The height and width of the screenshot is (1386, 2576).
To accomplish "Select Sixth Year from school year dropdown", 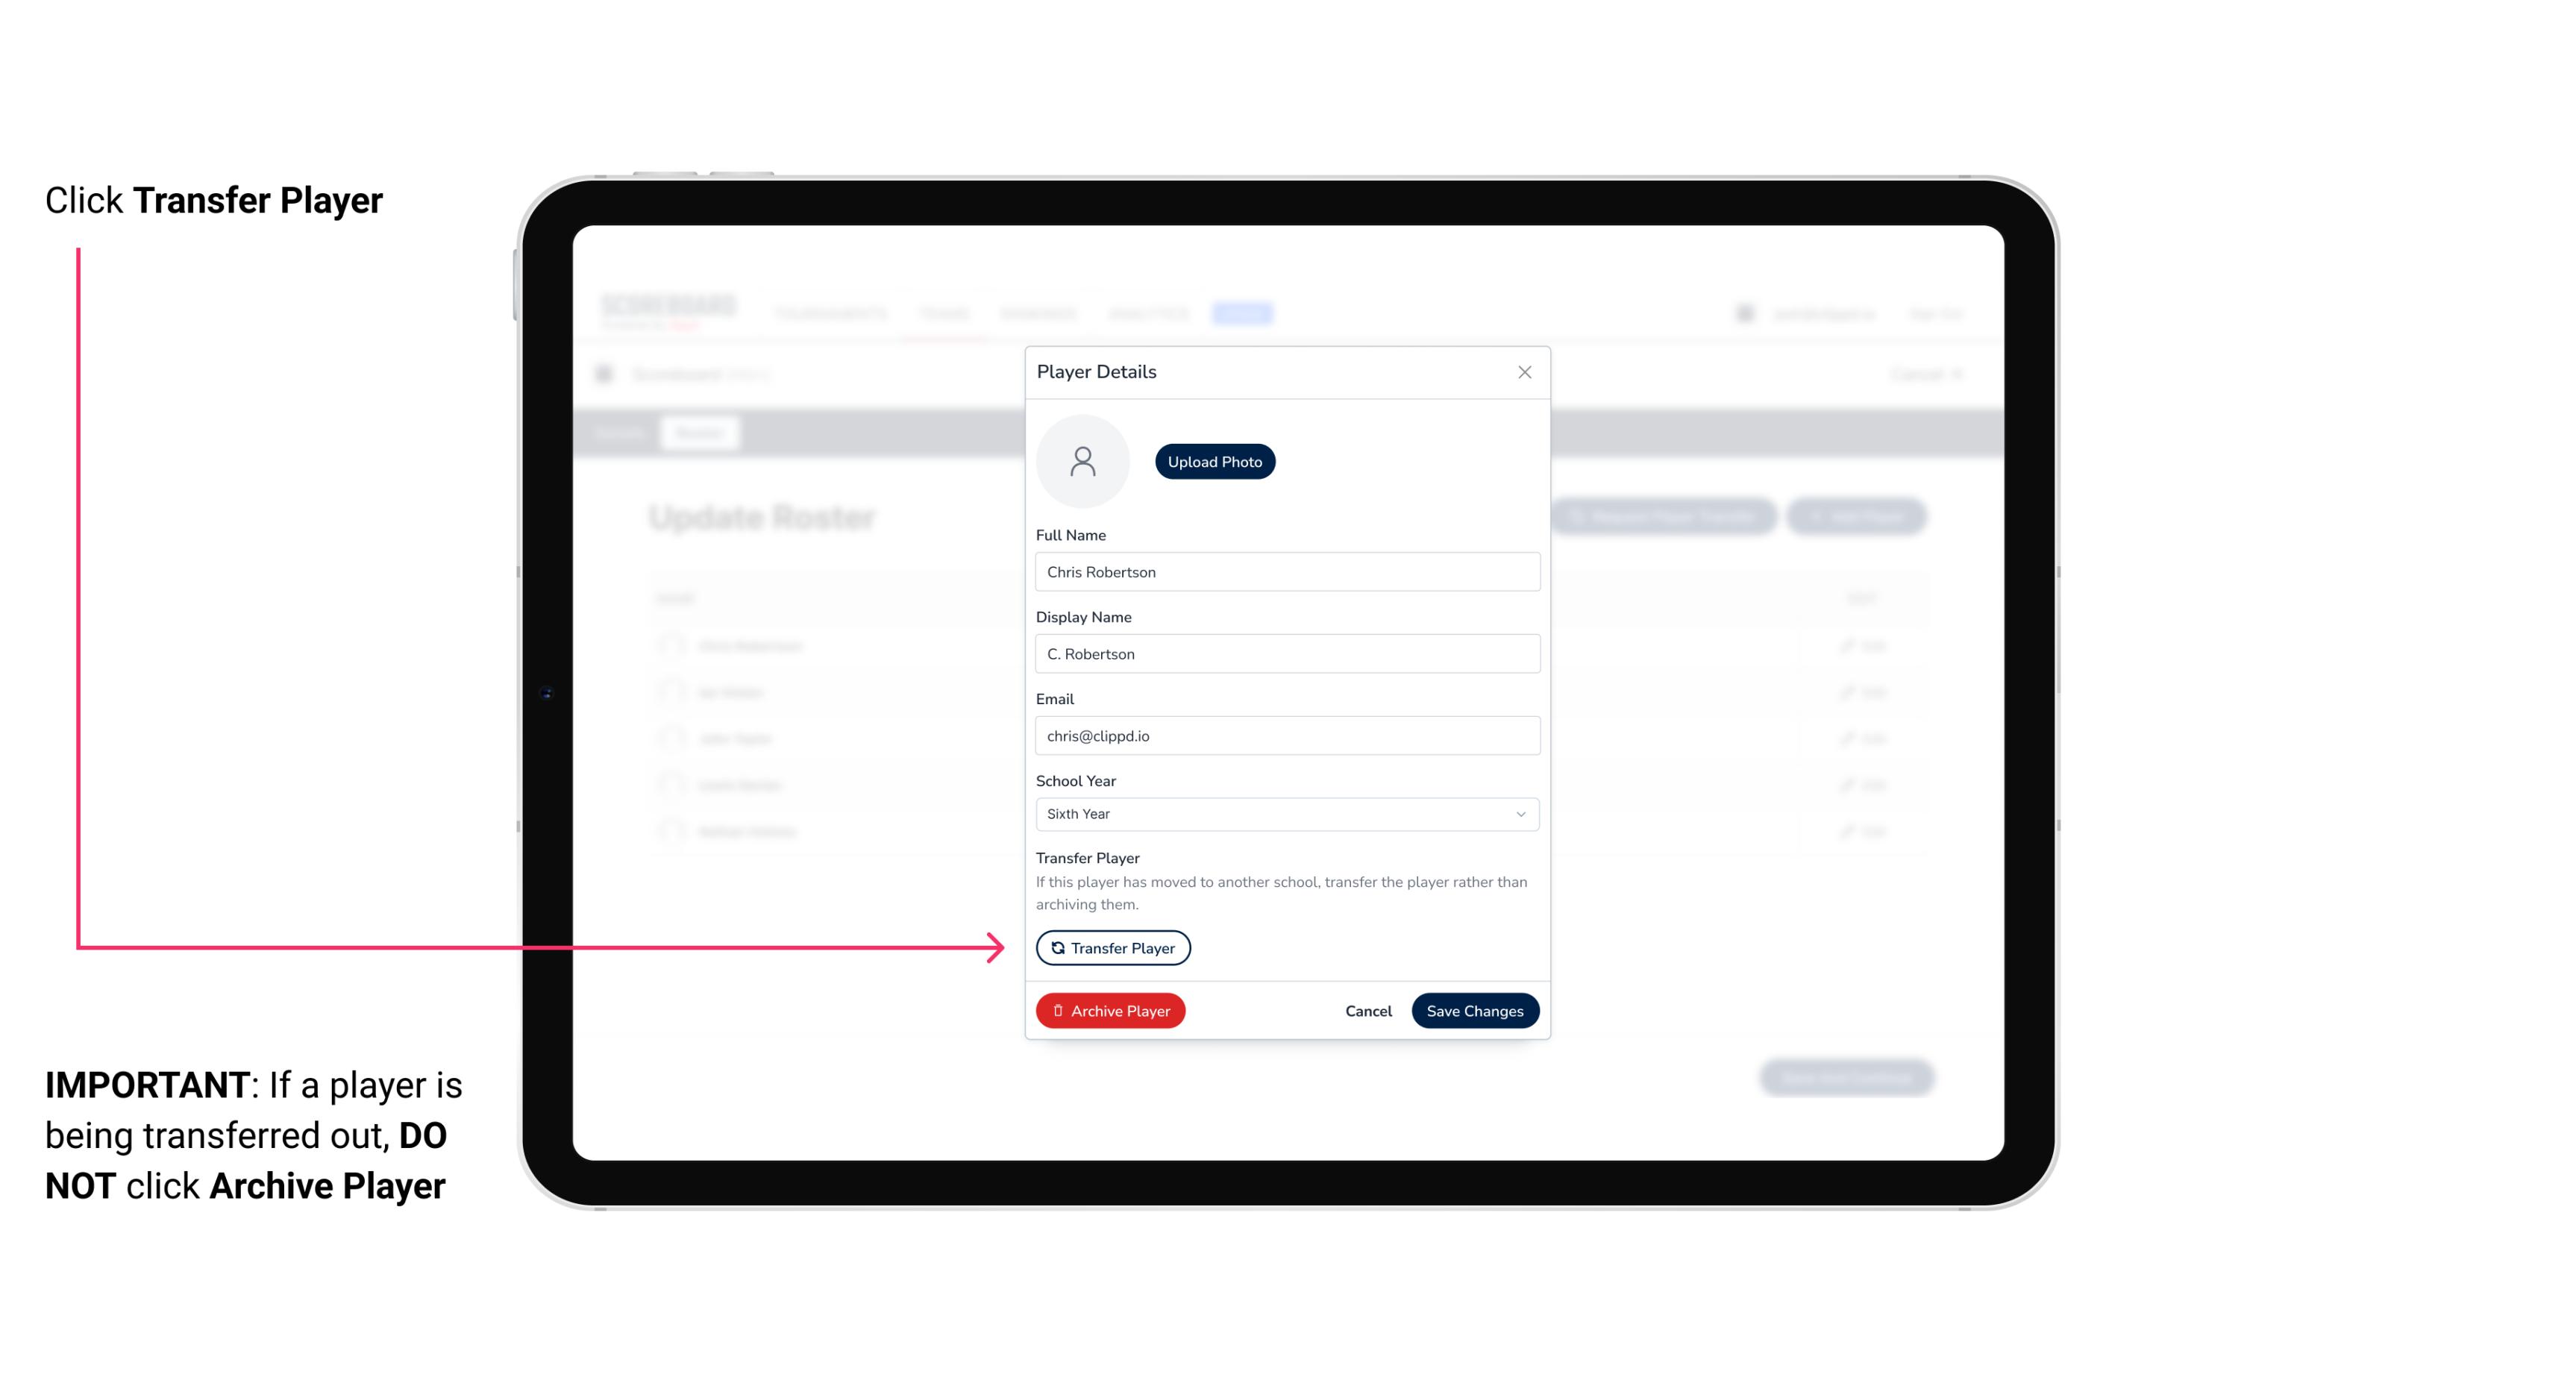I will (x=1284, y=812).
